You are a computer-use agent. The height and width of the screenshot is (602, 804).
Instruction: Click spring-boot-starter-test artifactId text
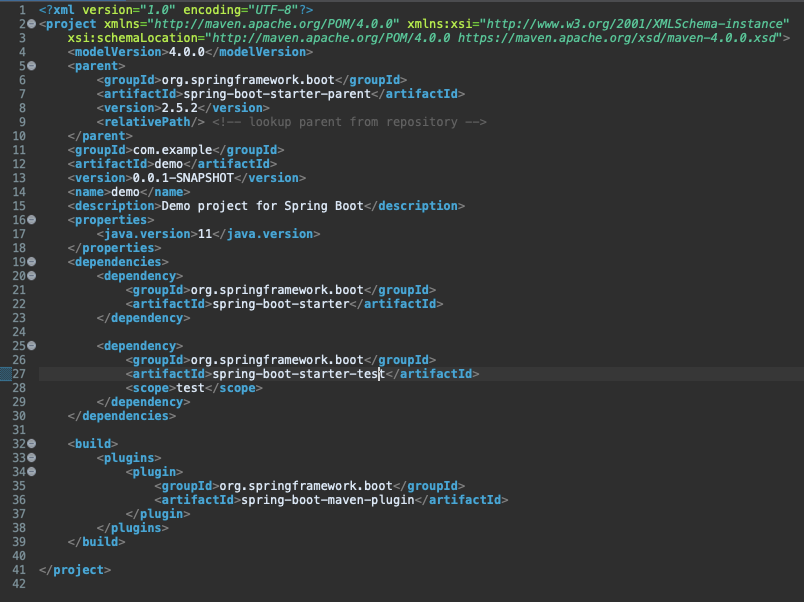299,374
